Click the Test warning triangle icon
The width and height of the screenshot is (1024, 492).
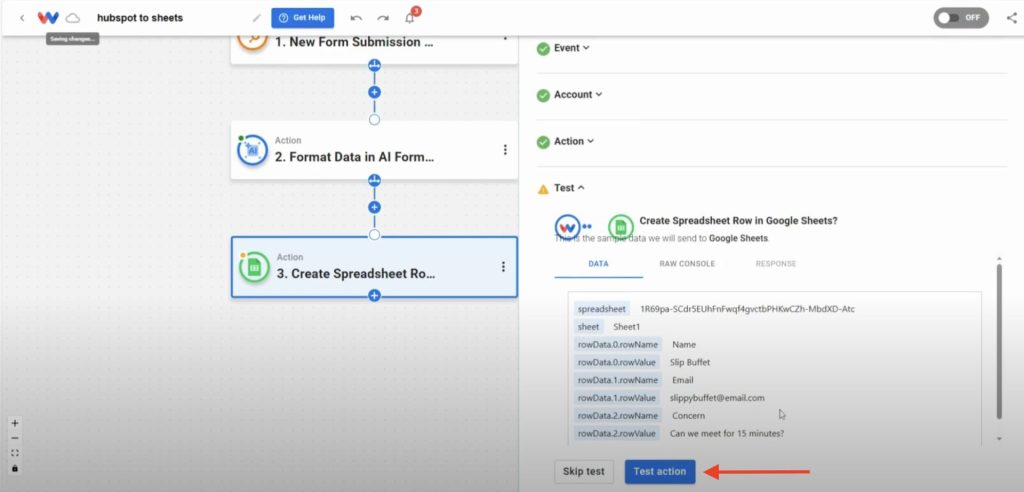[x=543, y=189]
